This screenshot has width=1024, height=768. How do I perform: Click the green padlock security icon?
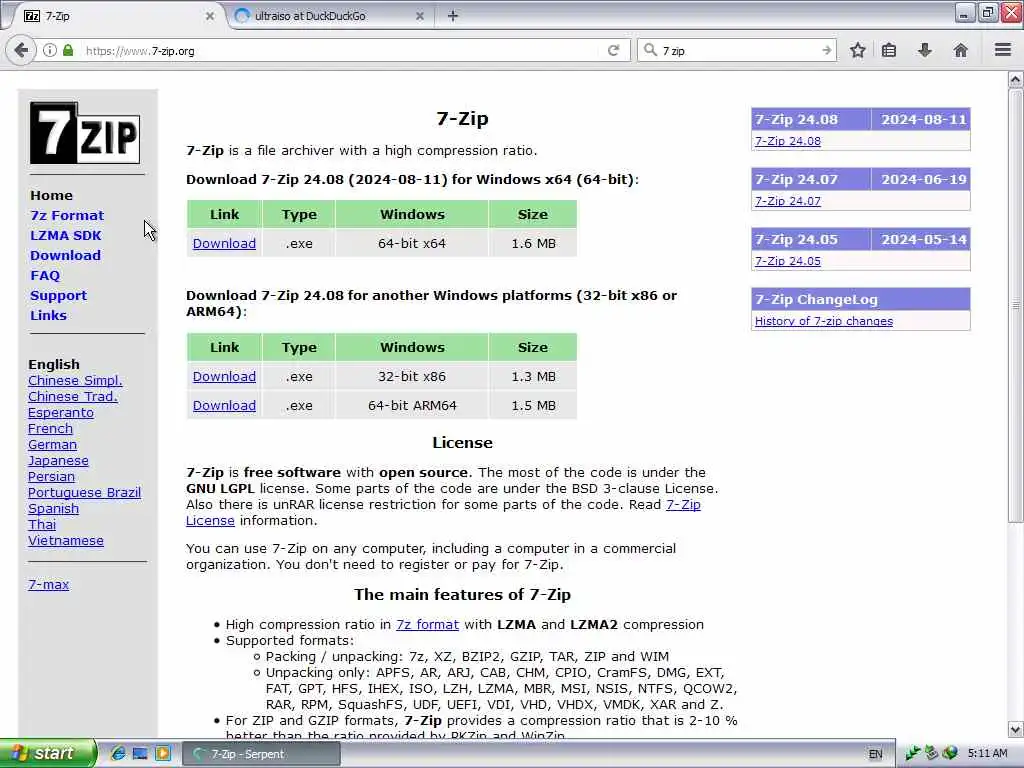pos(68,50)
